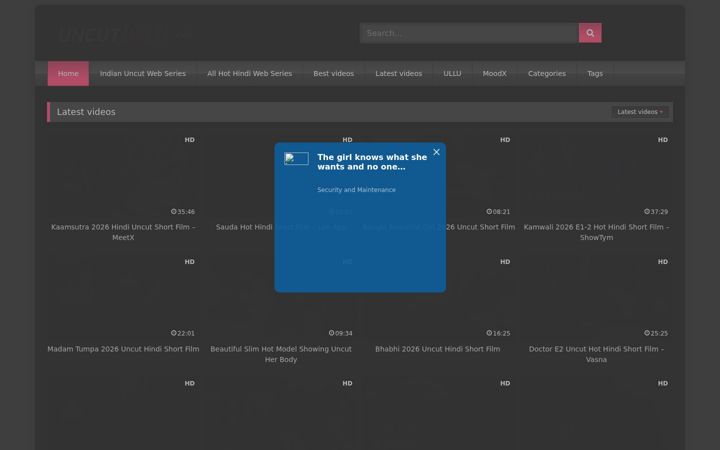The width and height of the screenshot is (720, 450).
Task: Open the Categories page
Action: (547, 73)
